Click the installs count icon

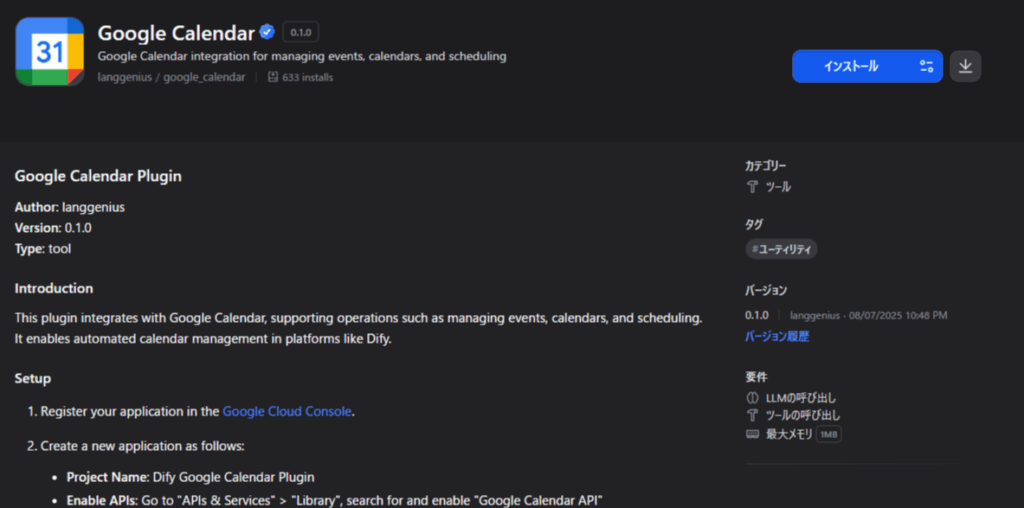click(272, 77)
